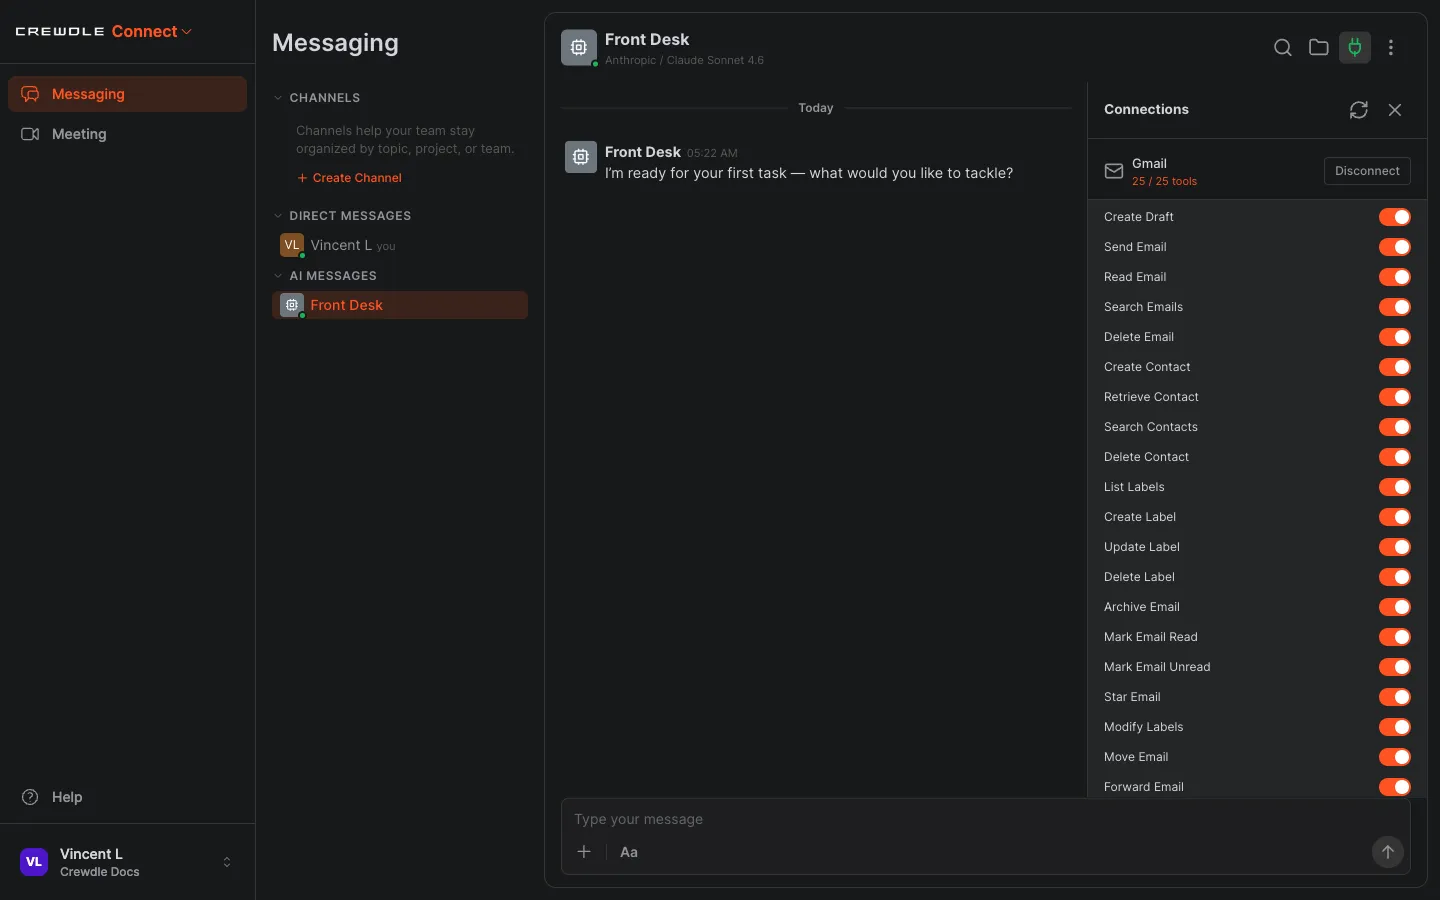The image size is (1440, 900).
Task: Toggle text formatting with Aa icon
Action: pyautogui.click(x=629, y=852)
